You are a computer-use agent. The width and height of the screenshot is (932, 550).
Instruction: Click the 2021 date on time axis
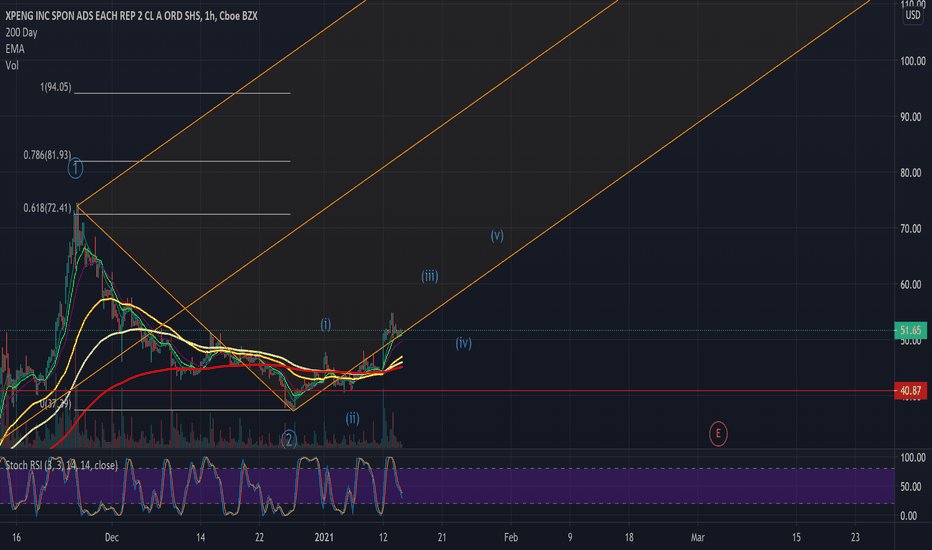(324, 538)
